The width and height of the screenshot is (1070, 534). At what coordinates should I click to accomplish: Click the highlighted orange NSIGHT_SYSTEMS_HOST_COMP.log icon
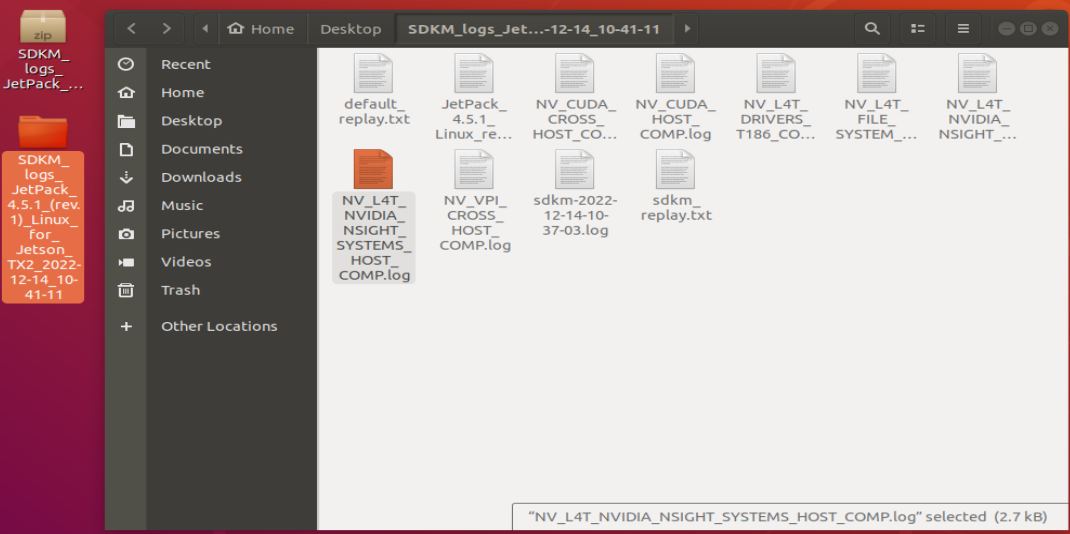tap(373, 169)
